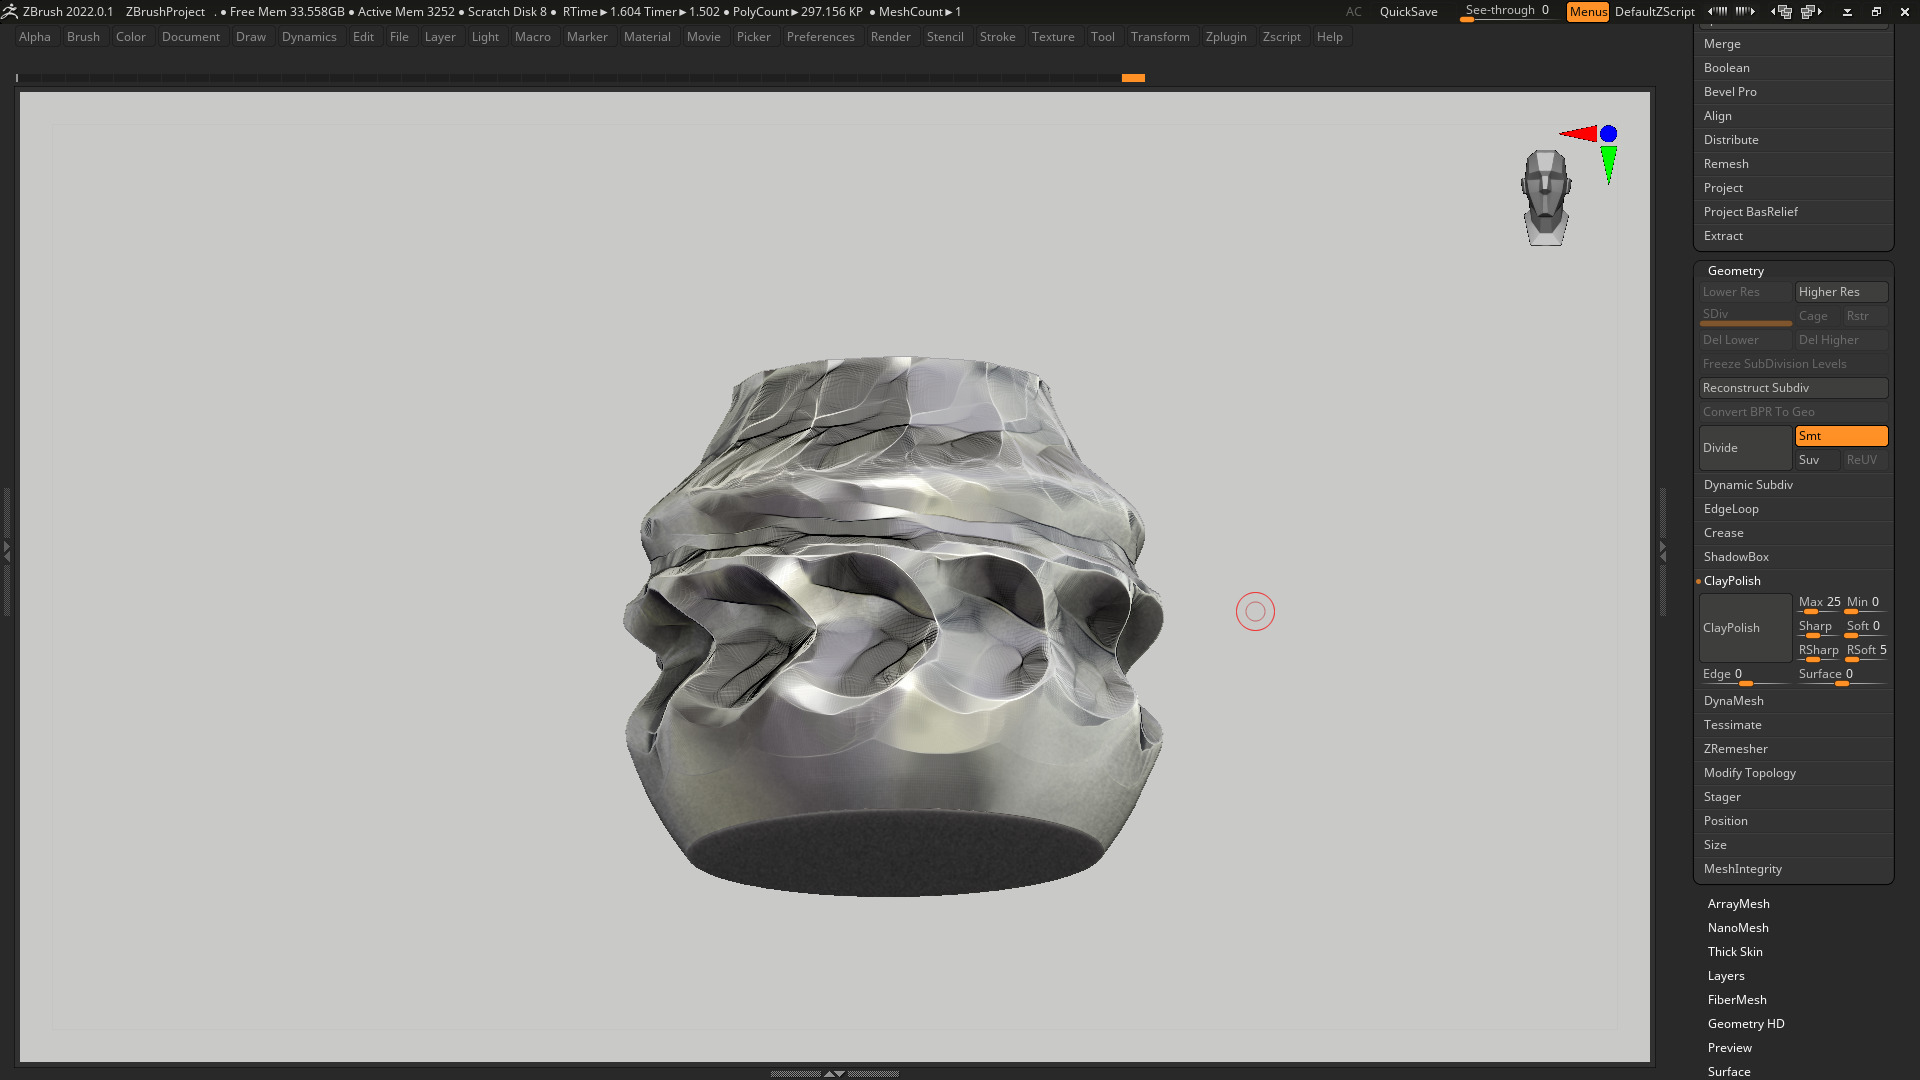Expand the Layers subpalette

[x=1726, y=976]
